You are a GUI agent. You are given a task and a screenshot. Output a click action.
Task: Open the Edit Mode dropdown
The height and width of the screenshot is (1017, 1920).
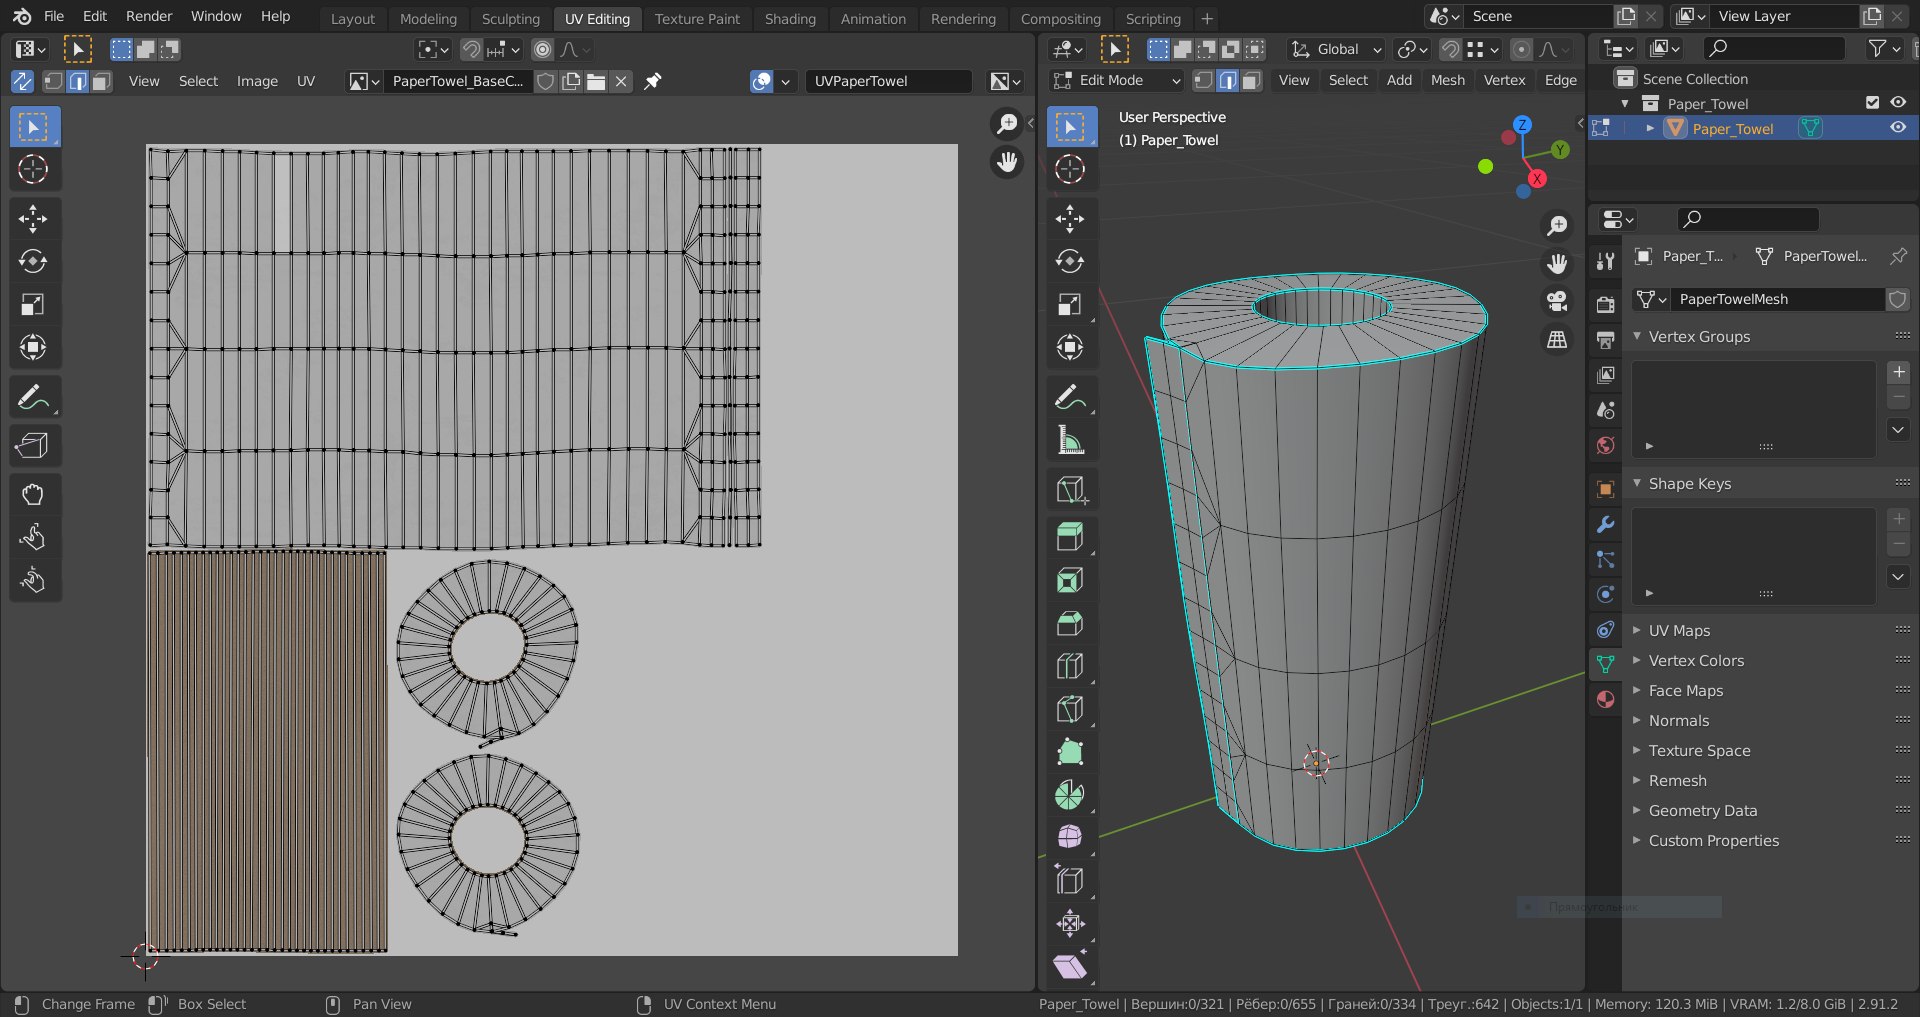[1118, 80]
